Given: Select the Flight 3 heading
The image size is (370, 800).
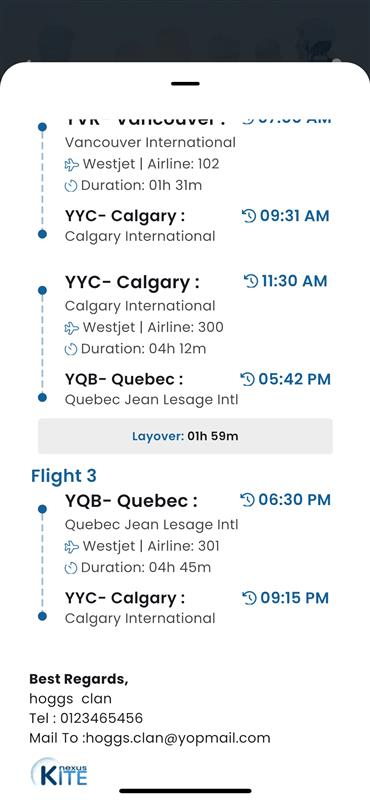Looking at the screenshot, I should pyautogui.click(x=64, y=476).
